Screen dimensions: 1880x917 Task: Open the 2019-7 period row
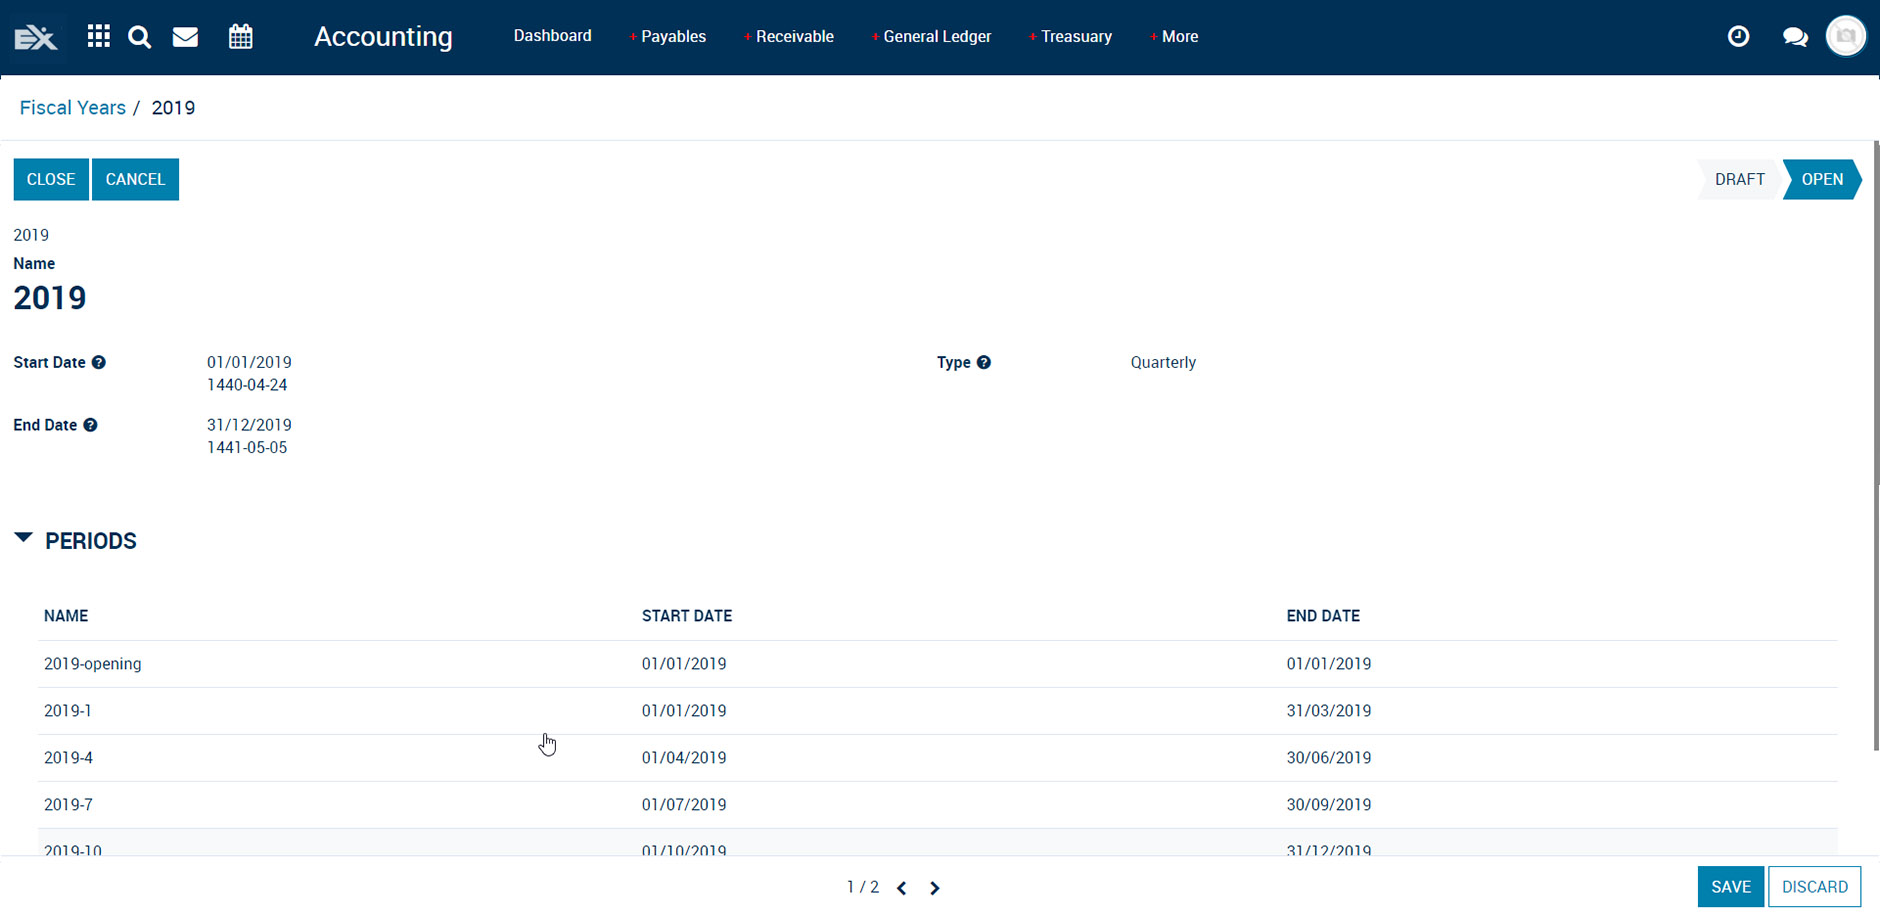(x=938, y=805)
